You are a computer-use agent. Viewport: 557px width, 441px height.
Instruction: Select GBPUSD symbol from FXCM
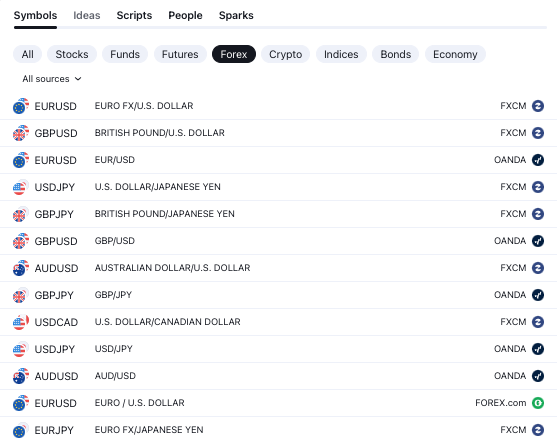pos(56,133)
